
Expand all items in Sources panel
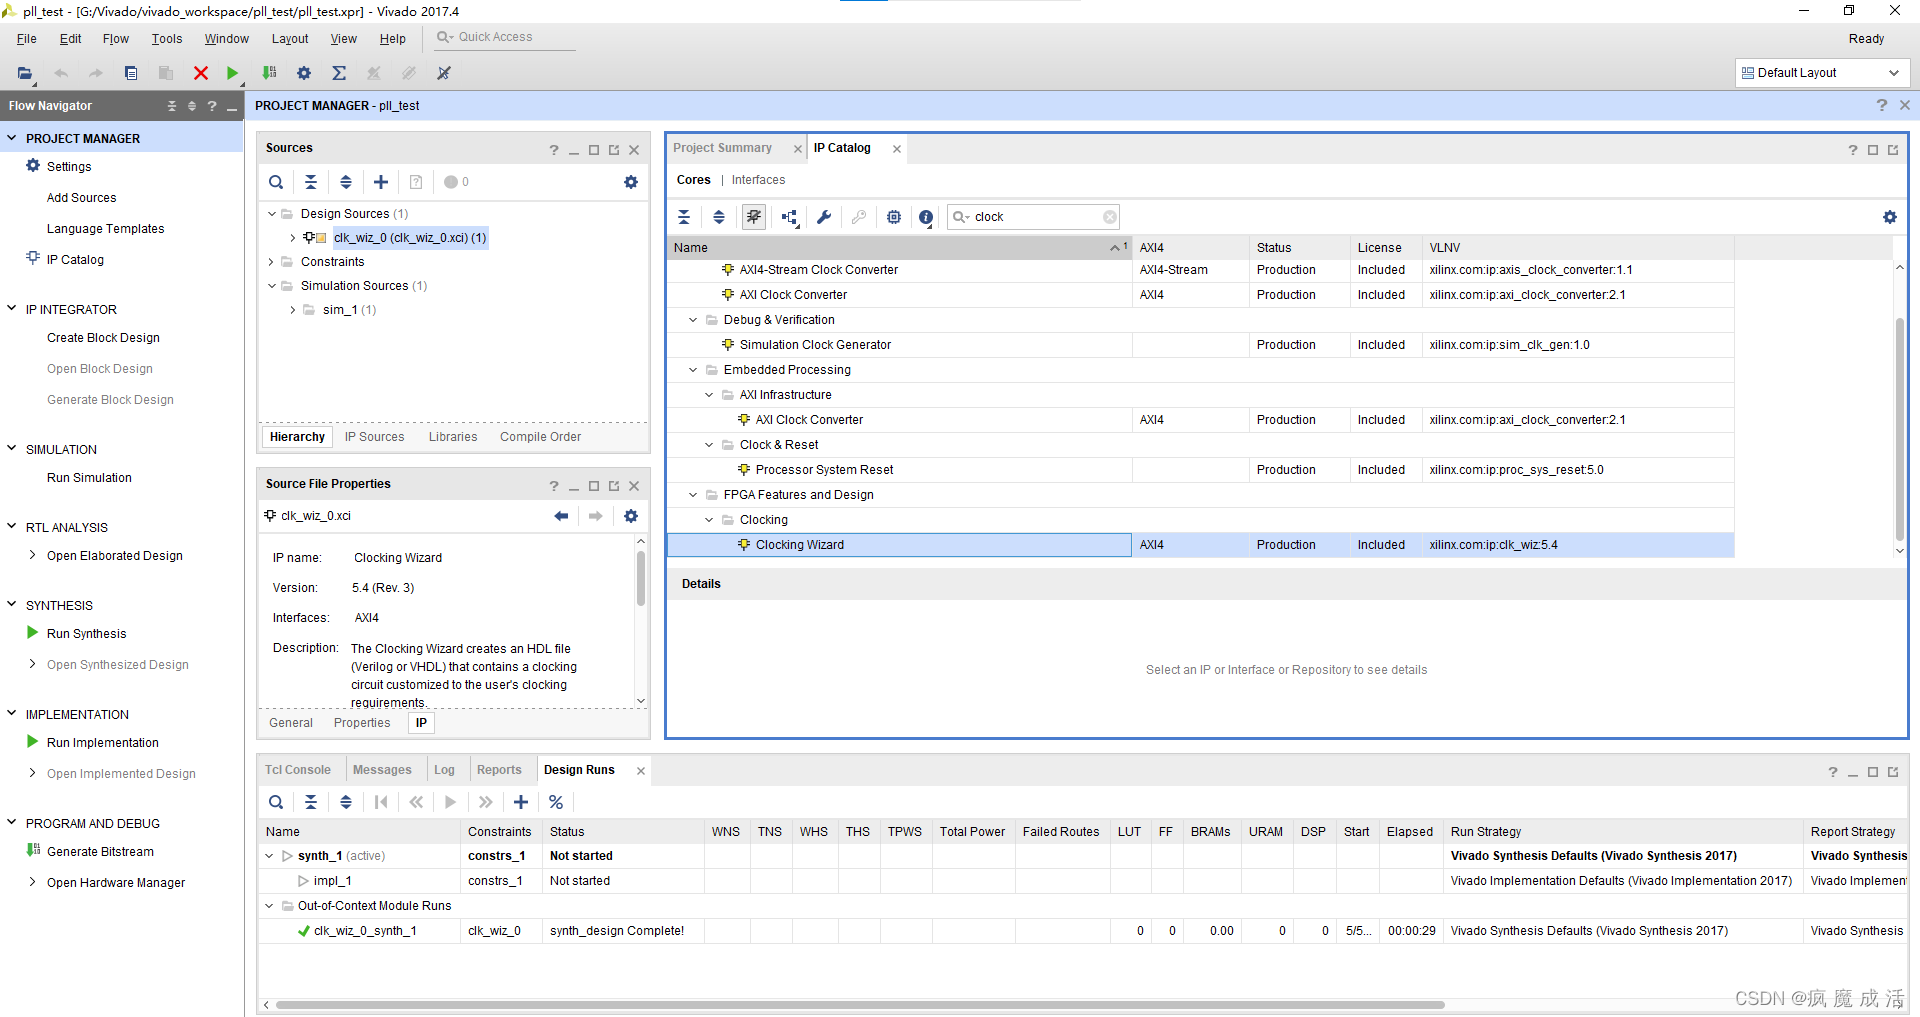346,182
